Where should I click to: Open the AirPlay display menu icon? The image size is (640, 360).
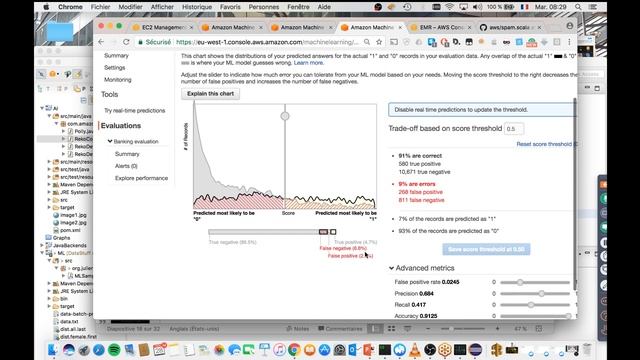click(463, 7)
